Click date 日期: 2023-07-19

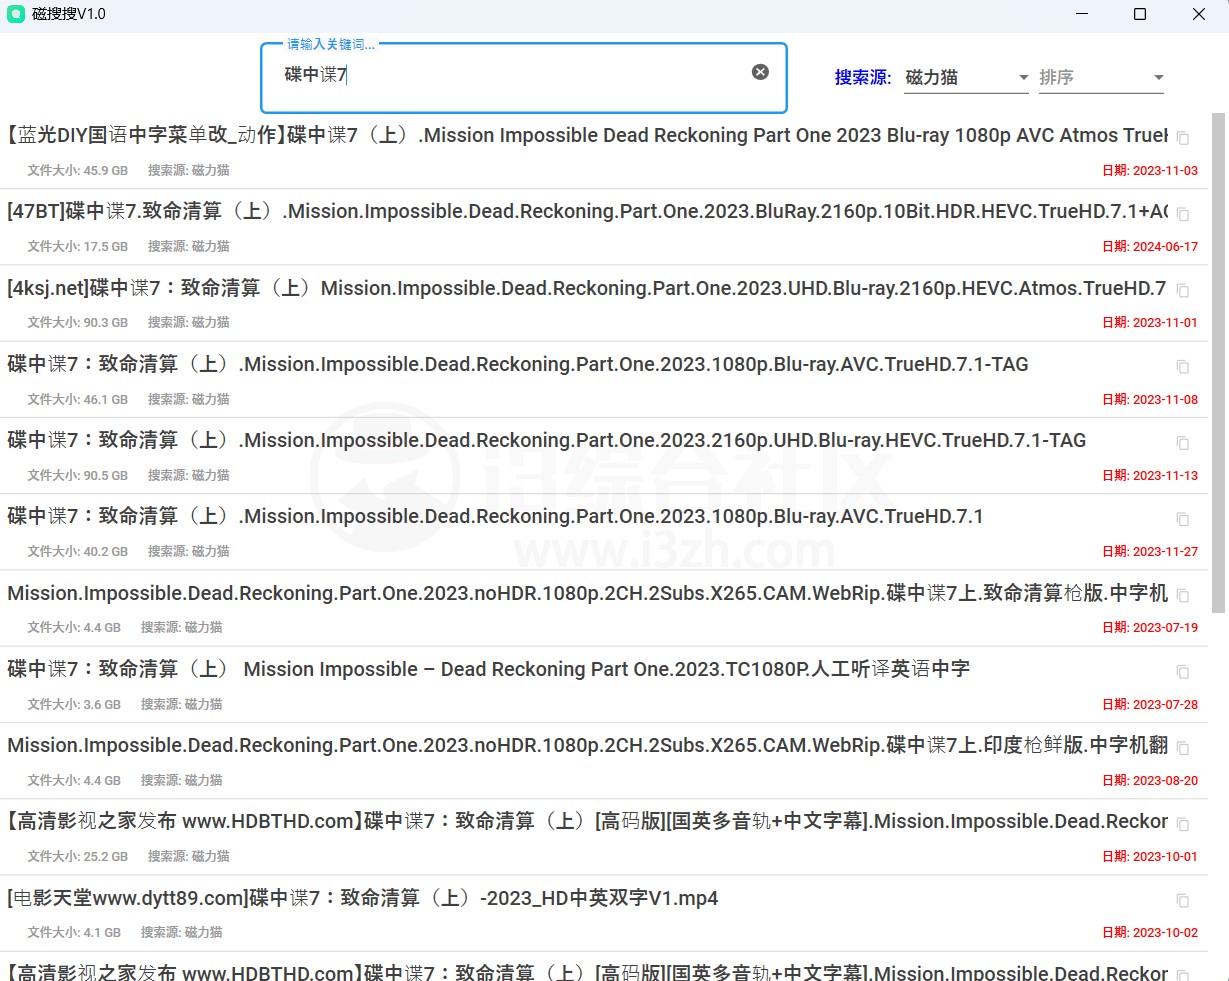tap(1150, 627)
